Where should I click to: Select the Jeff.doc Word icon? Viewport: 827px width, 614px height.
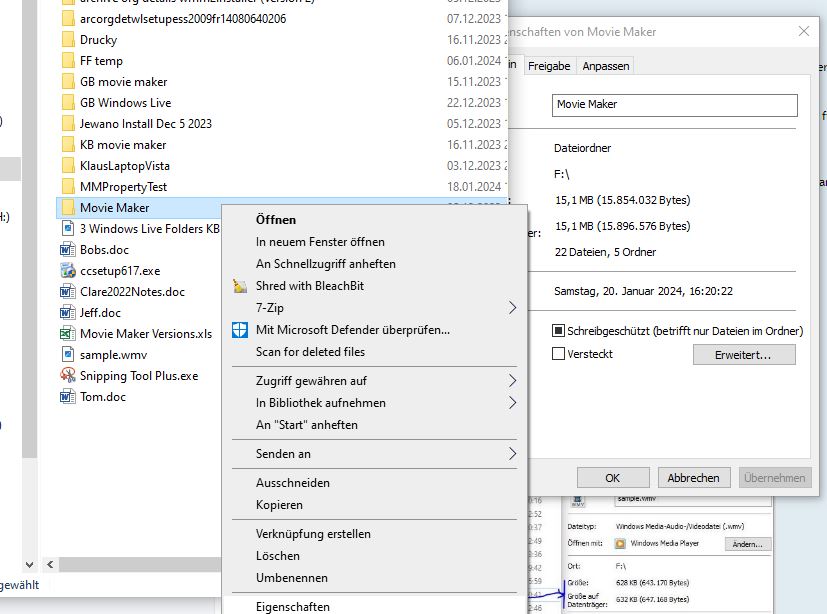tap(68, 313)
